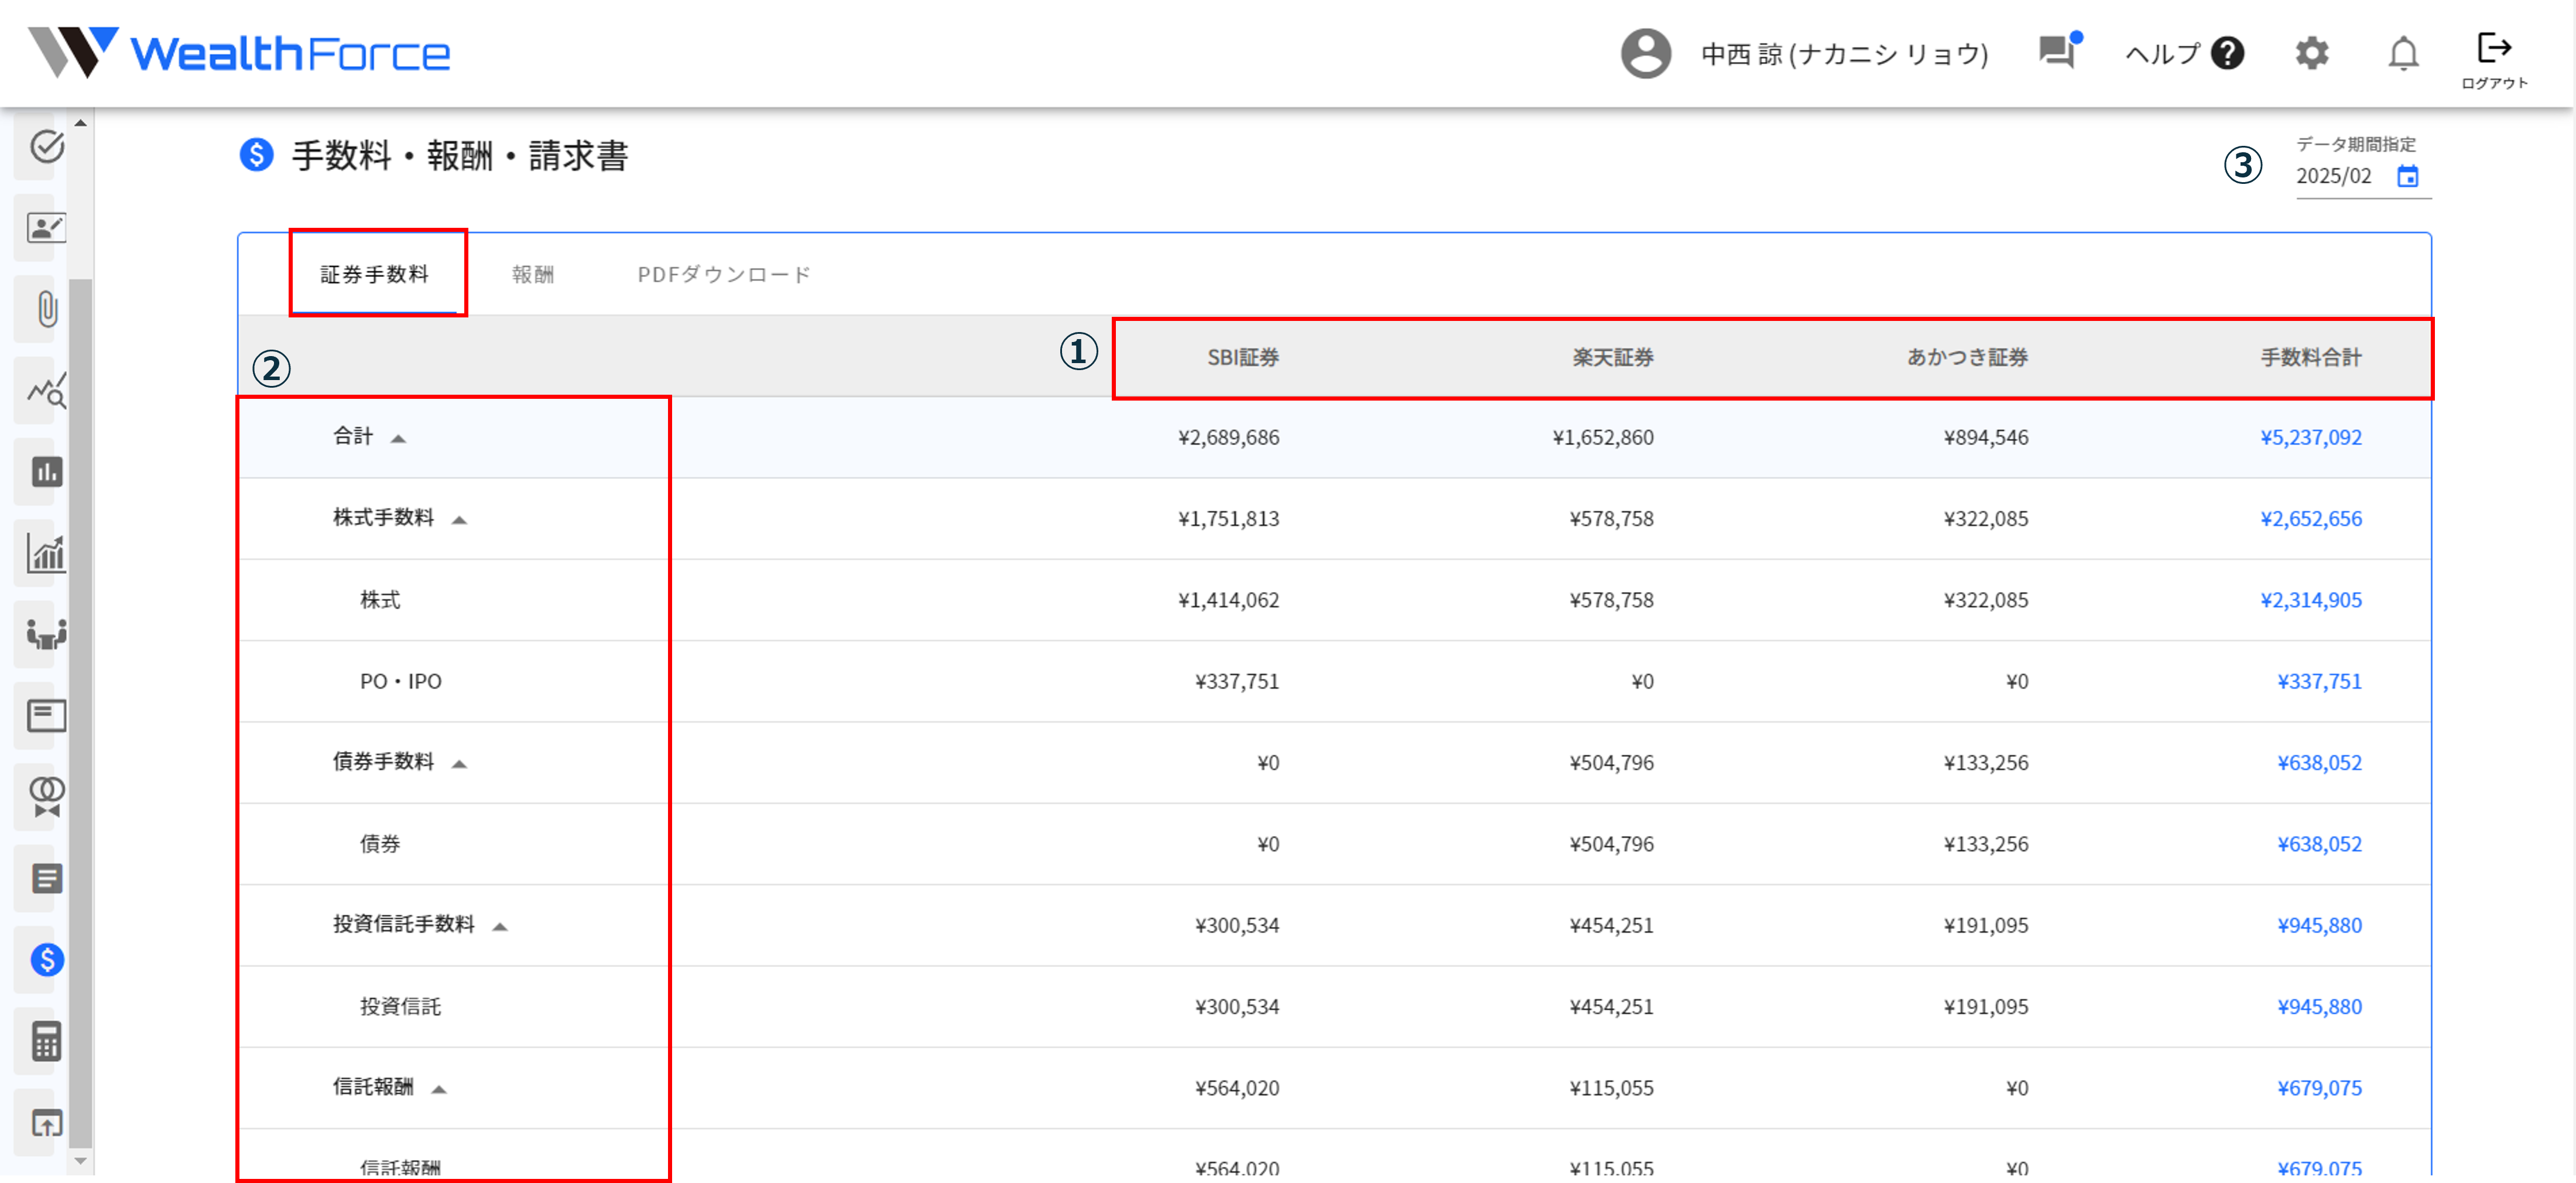2576x1183 pixels.
Task: Open the checkmark task icon in sidebar
Action: click(46, 147)
